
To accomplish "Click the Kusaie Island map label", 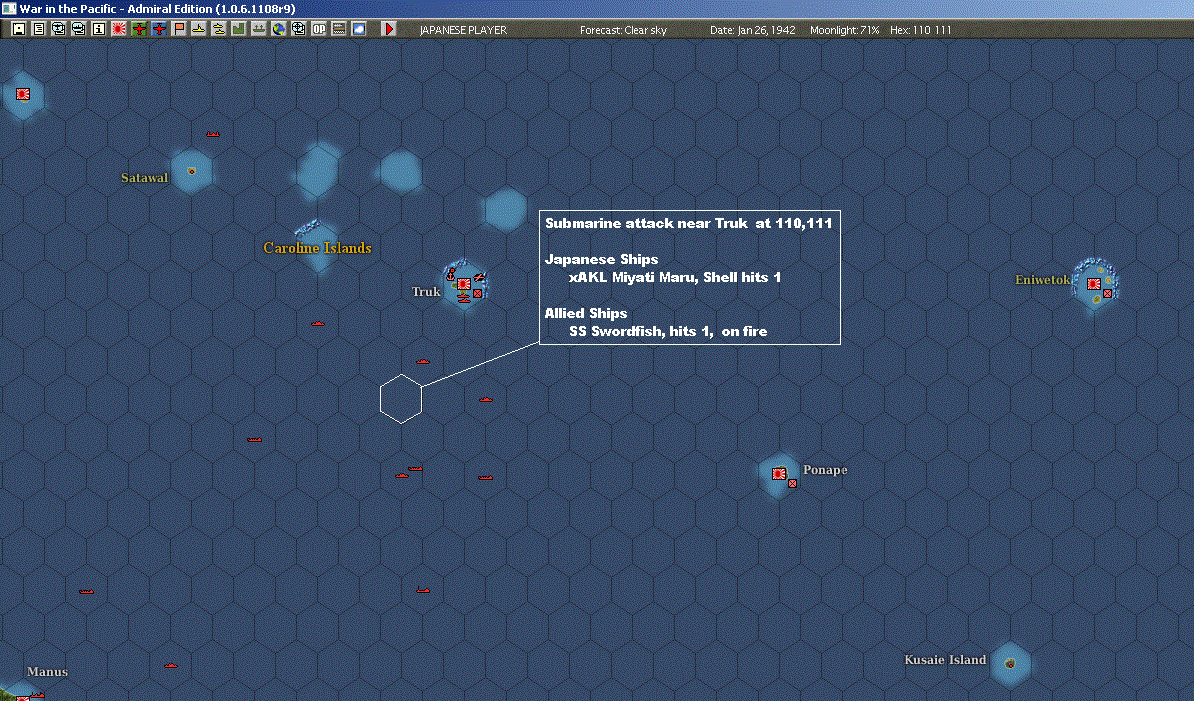I will coord(945,660).
